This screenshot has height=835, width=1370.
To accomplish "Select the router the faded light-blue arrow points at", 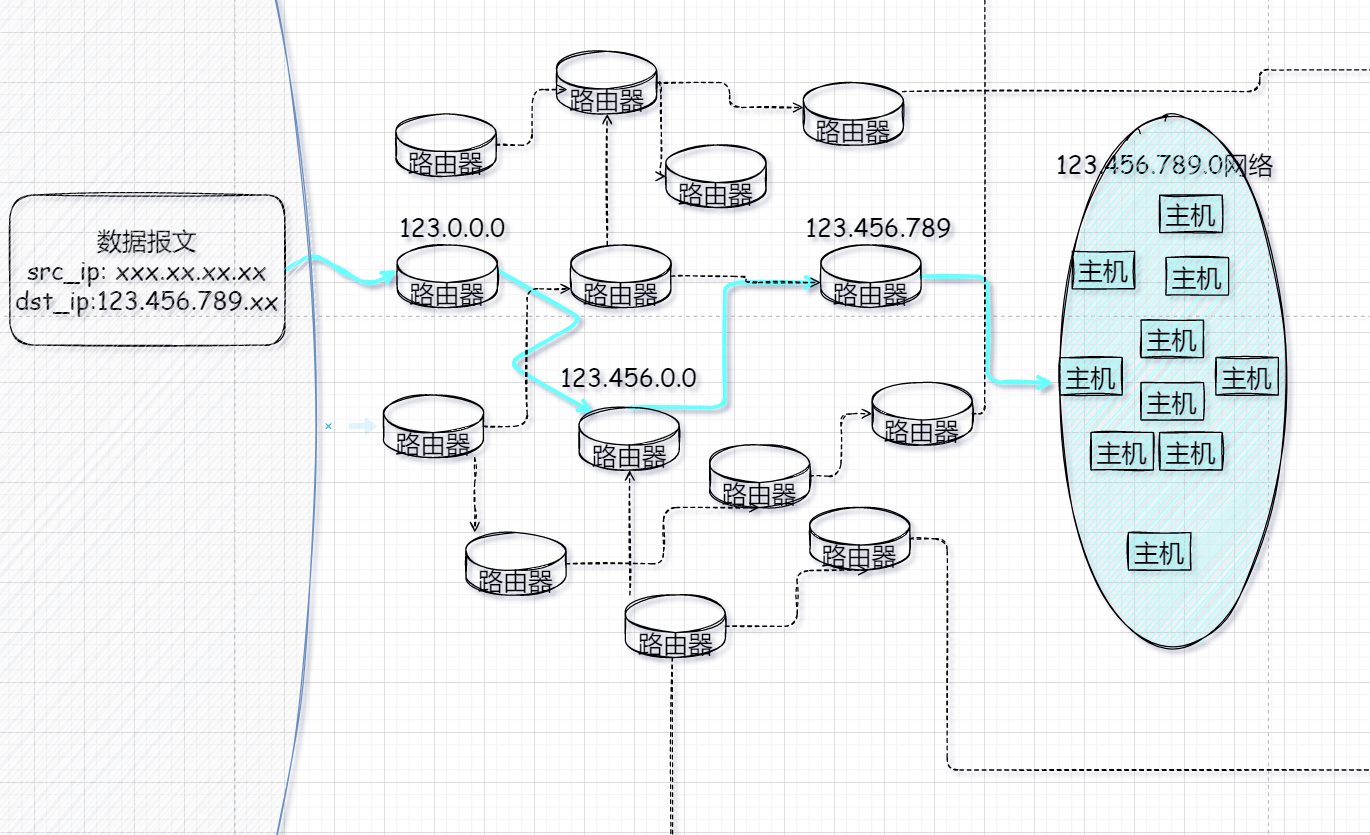I will 434,426.
